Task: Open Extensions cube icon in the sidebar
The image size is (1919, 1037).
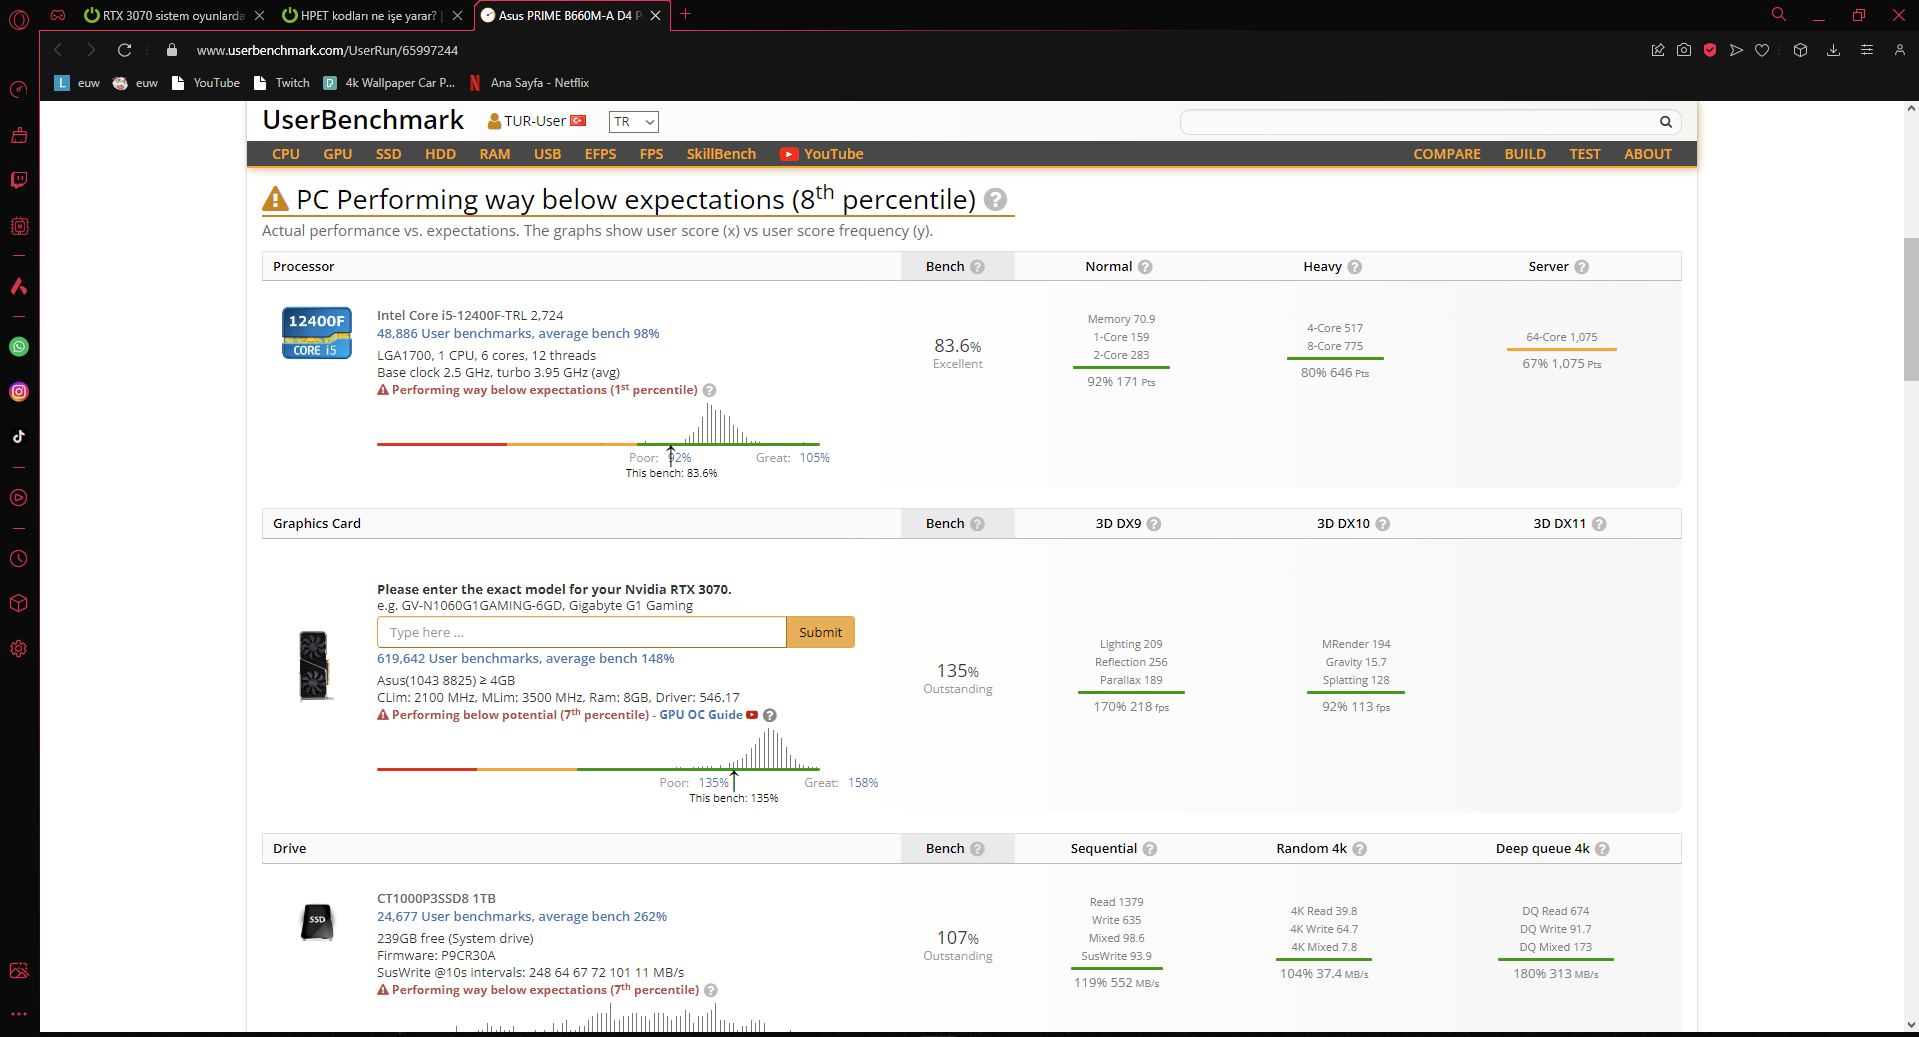Action: pos(19,604)
